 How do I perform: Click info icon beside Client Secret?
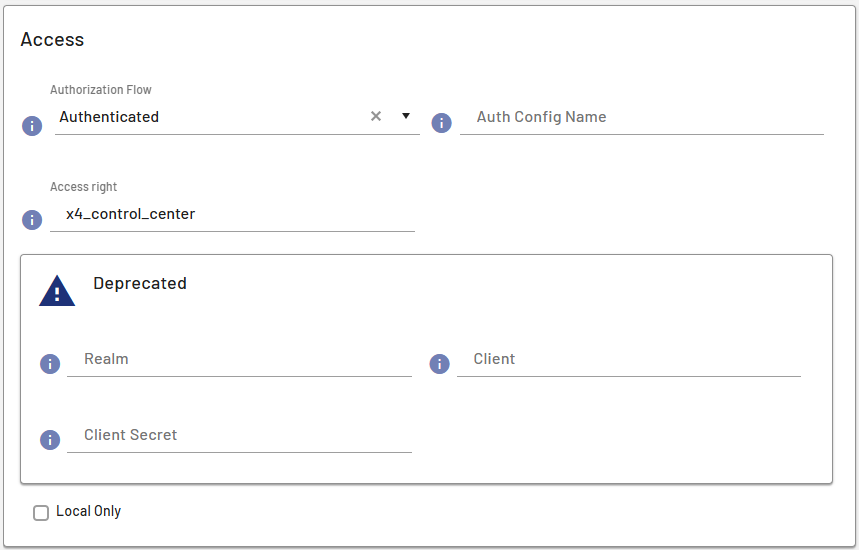pos(50,440)
